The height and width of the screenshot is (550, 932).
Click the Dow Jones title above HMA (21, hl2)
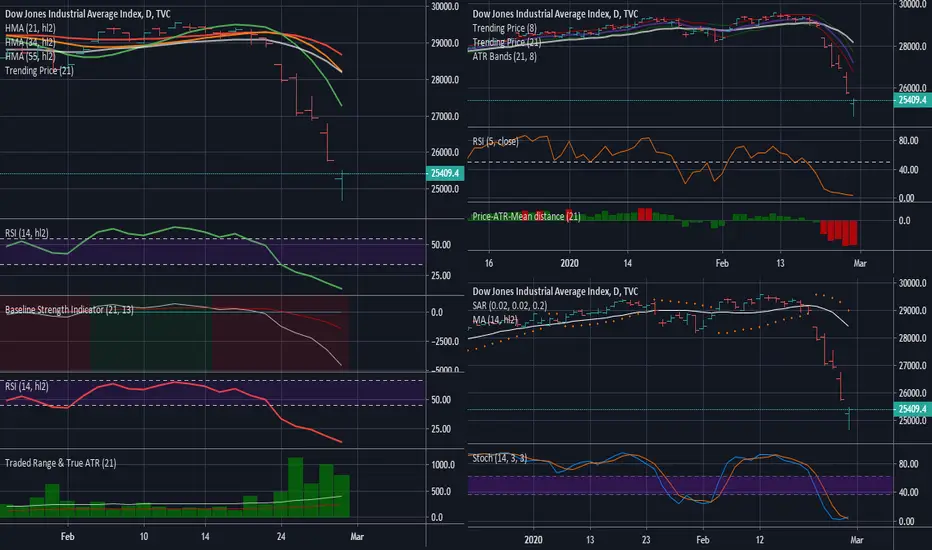88,14
